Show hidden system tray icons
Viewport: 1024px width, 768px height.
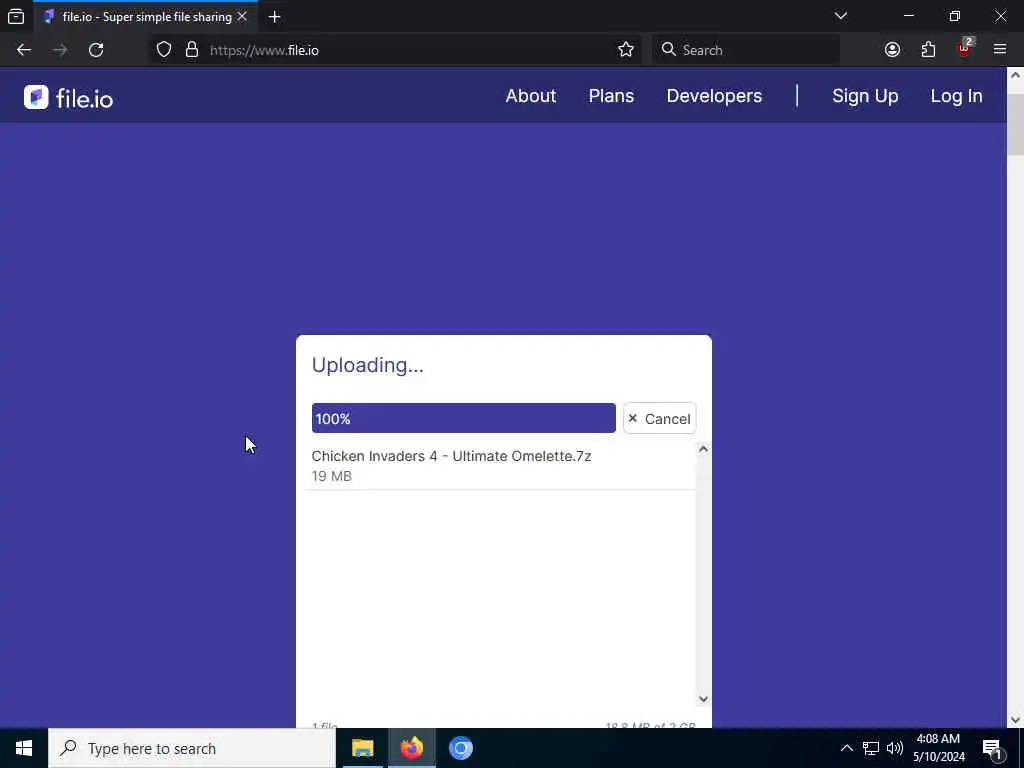pos(846,748)
